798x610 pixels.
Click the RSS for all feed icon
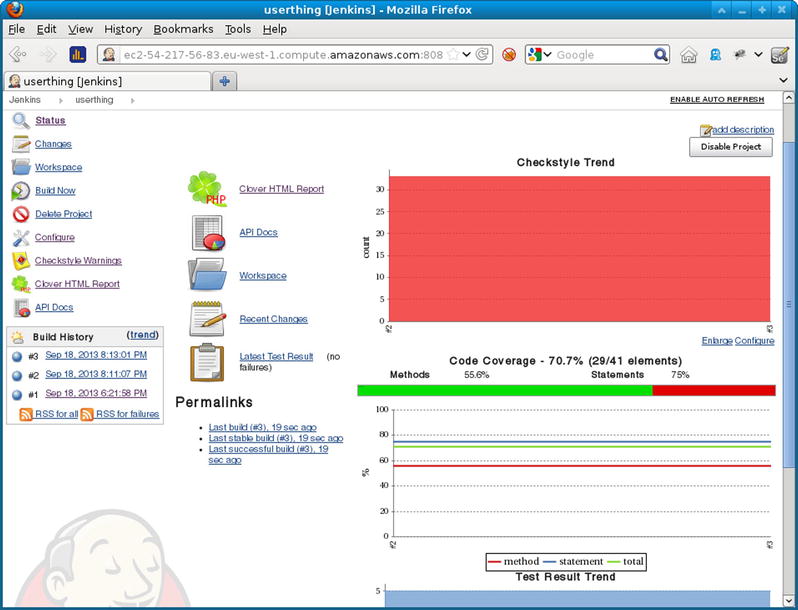tap(26, 414)
